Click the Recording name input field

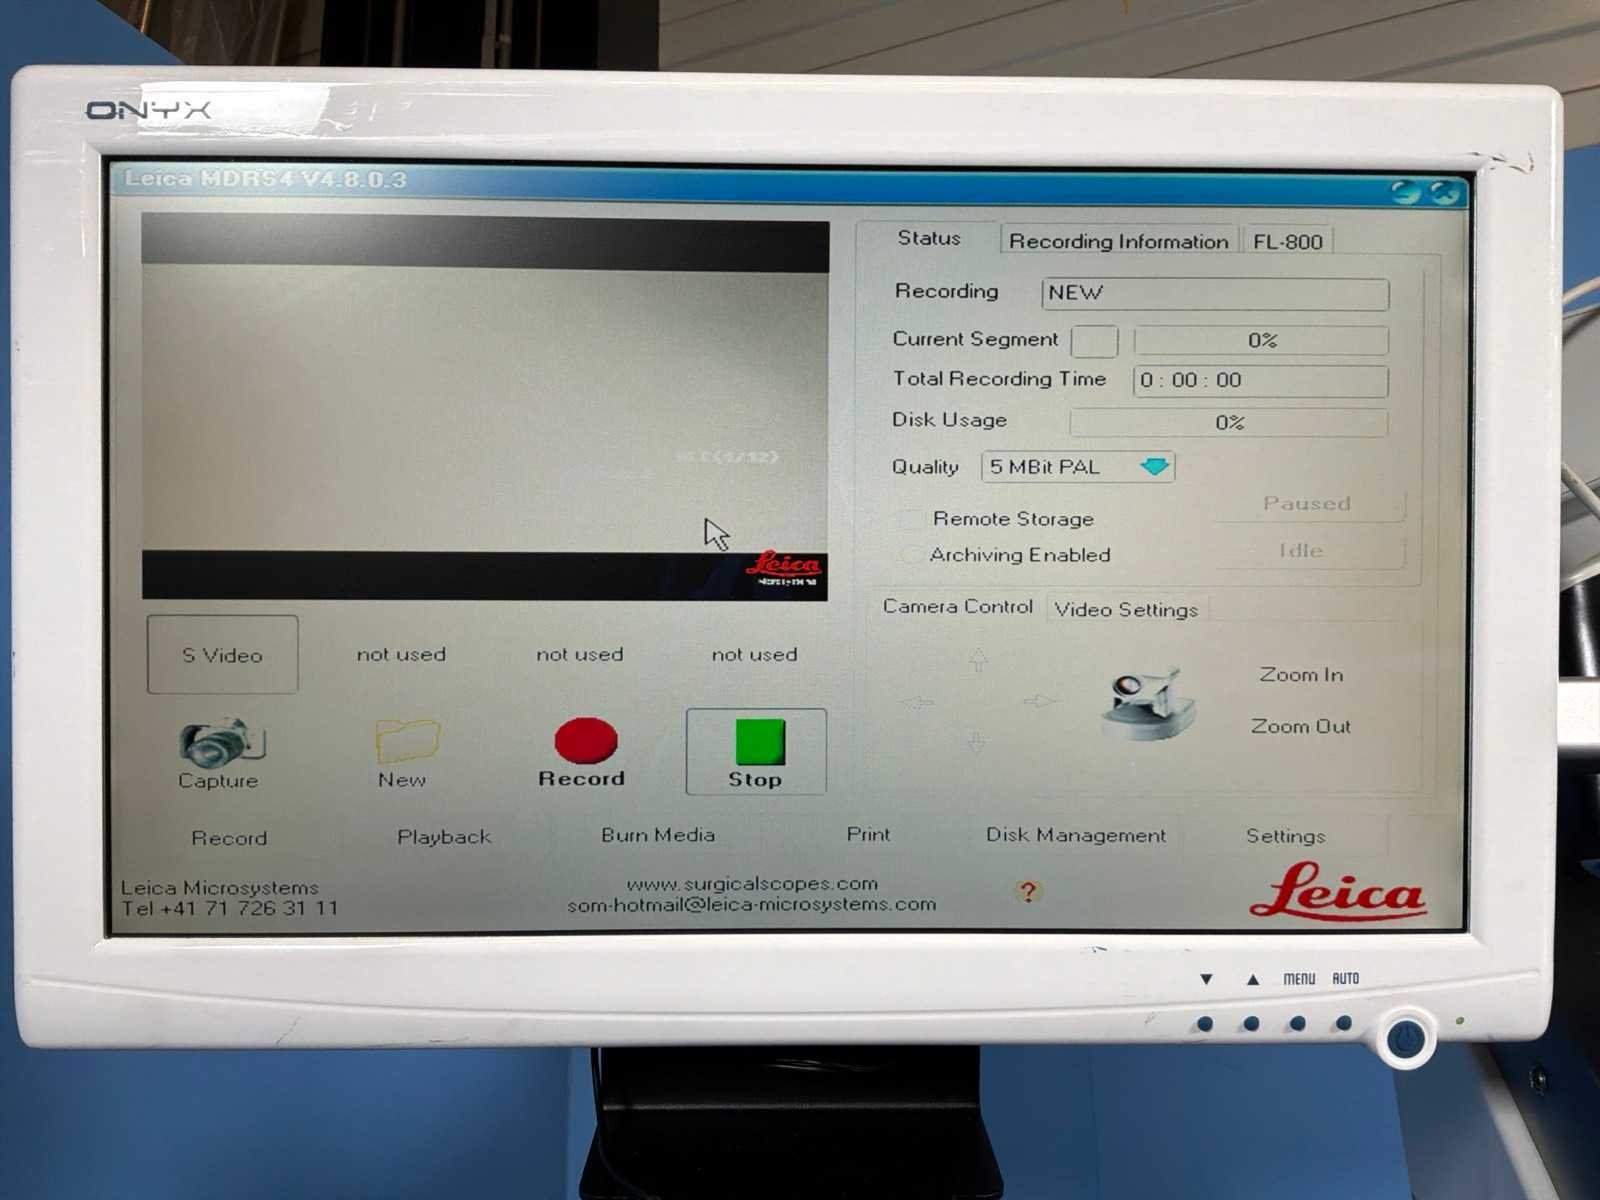tap(1214, 293)
